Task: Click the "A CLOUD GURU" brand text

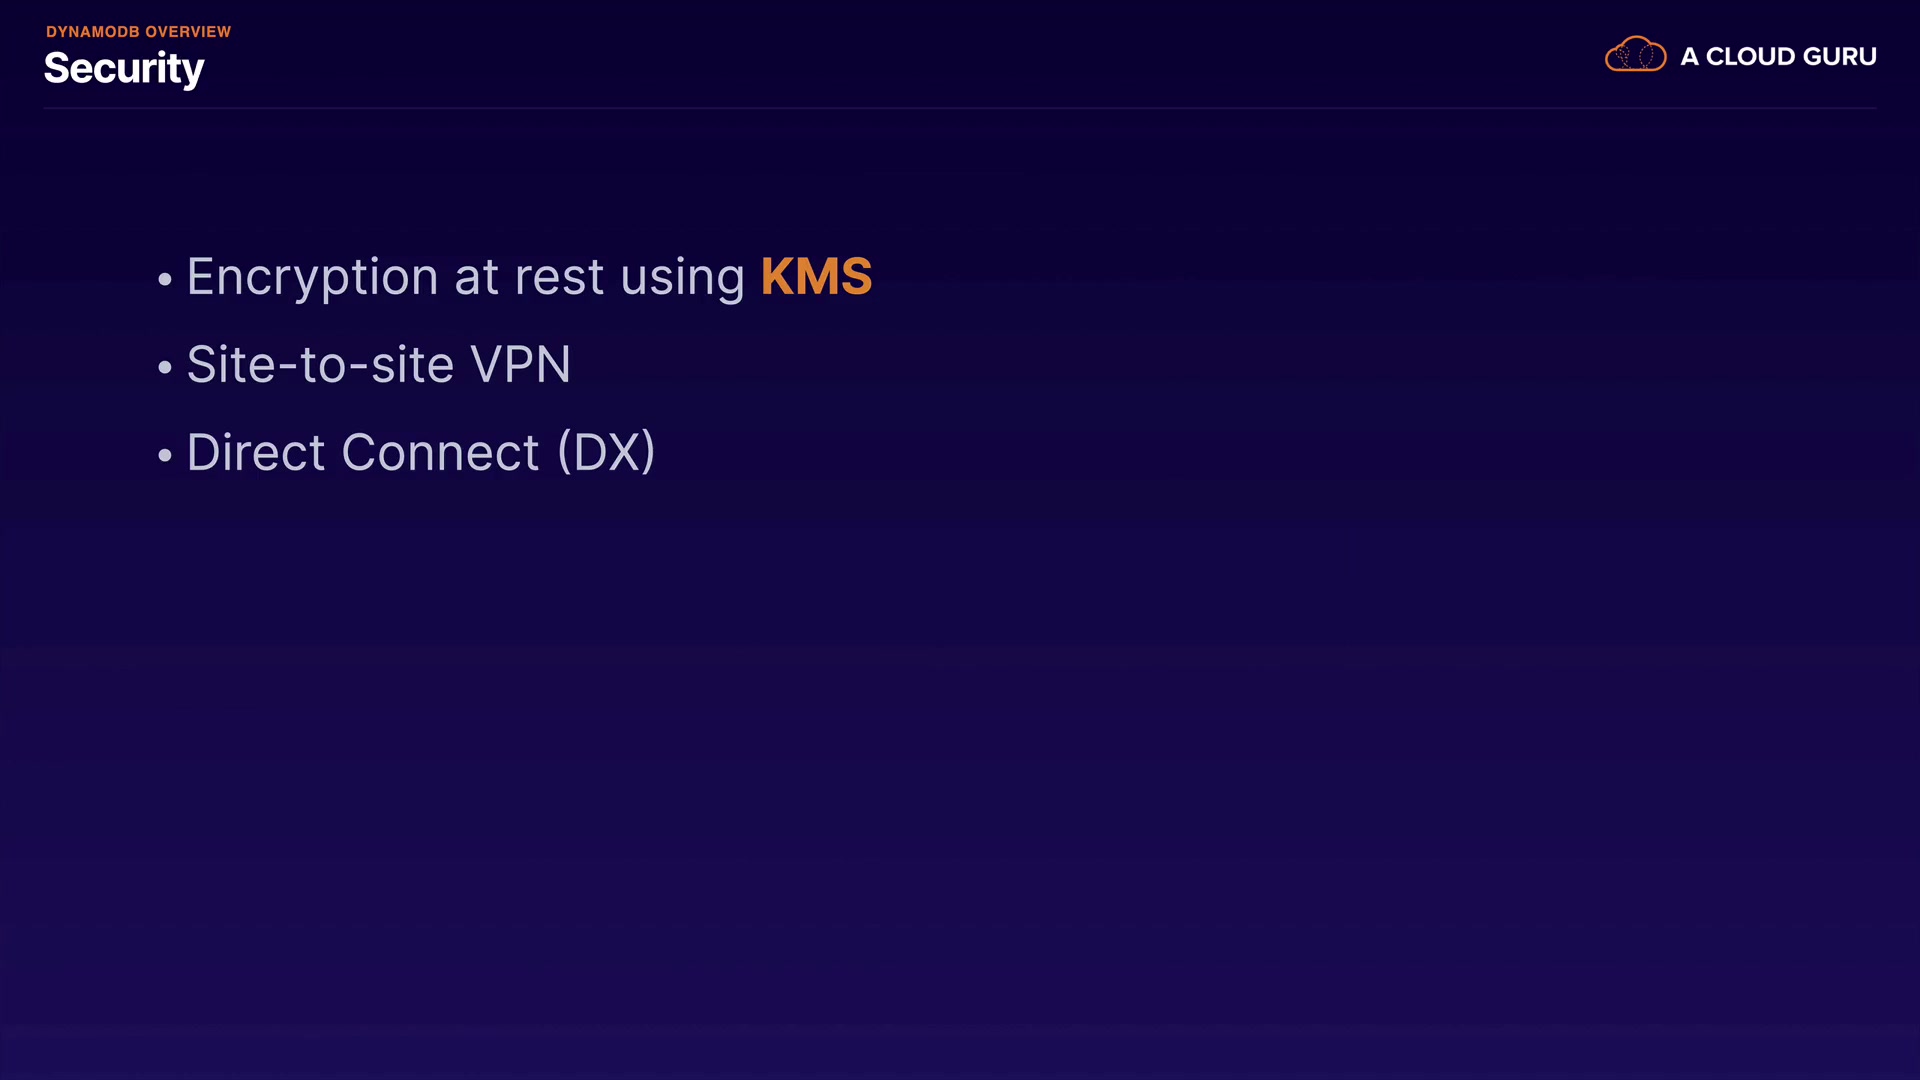Action: point(1778,57)
